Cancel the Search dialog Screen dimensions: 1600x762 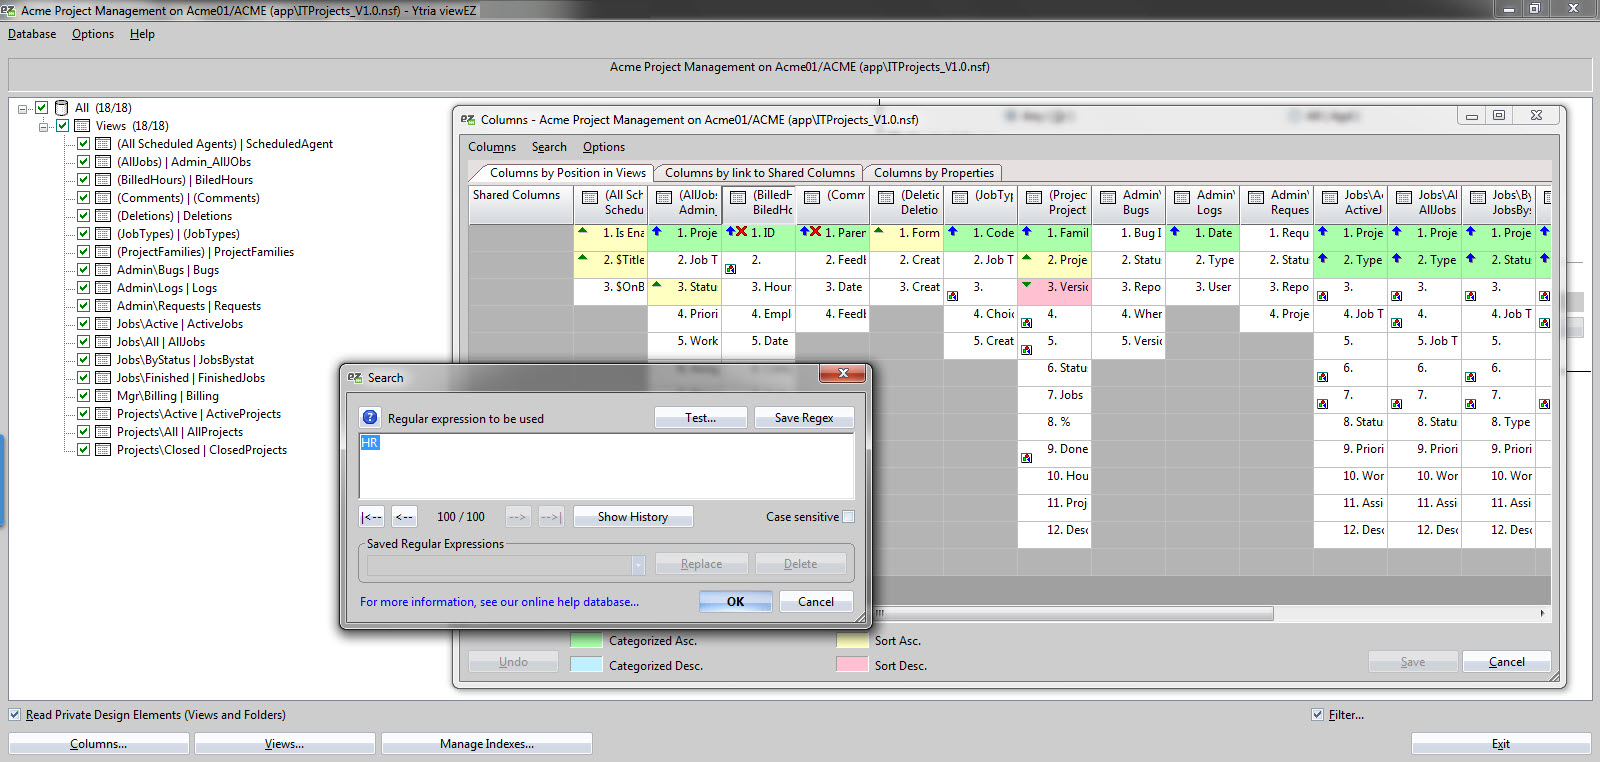(x=816, y=602)
